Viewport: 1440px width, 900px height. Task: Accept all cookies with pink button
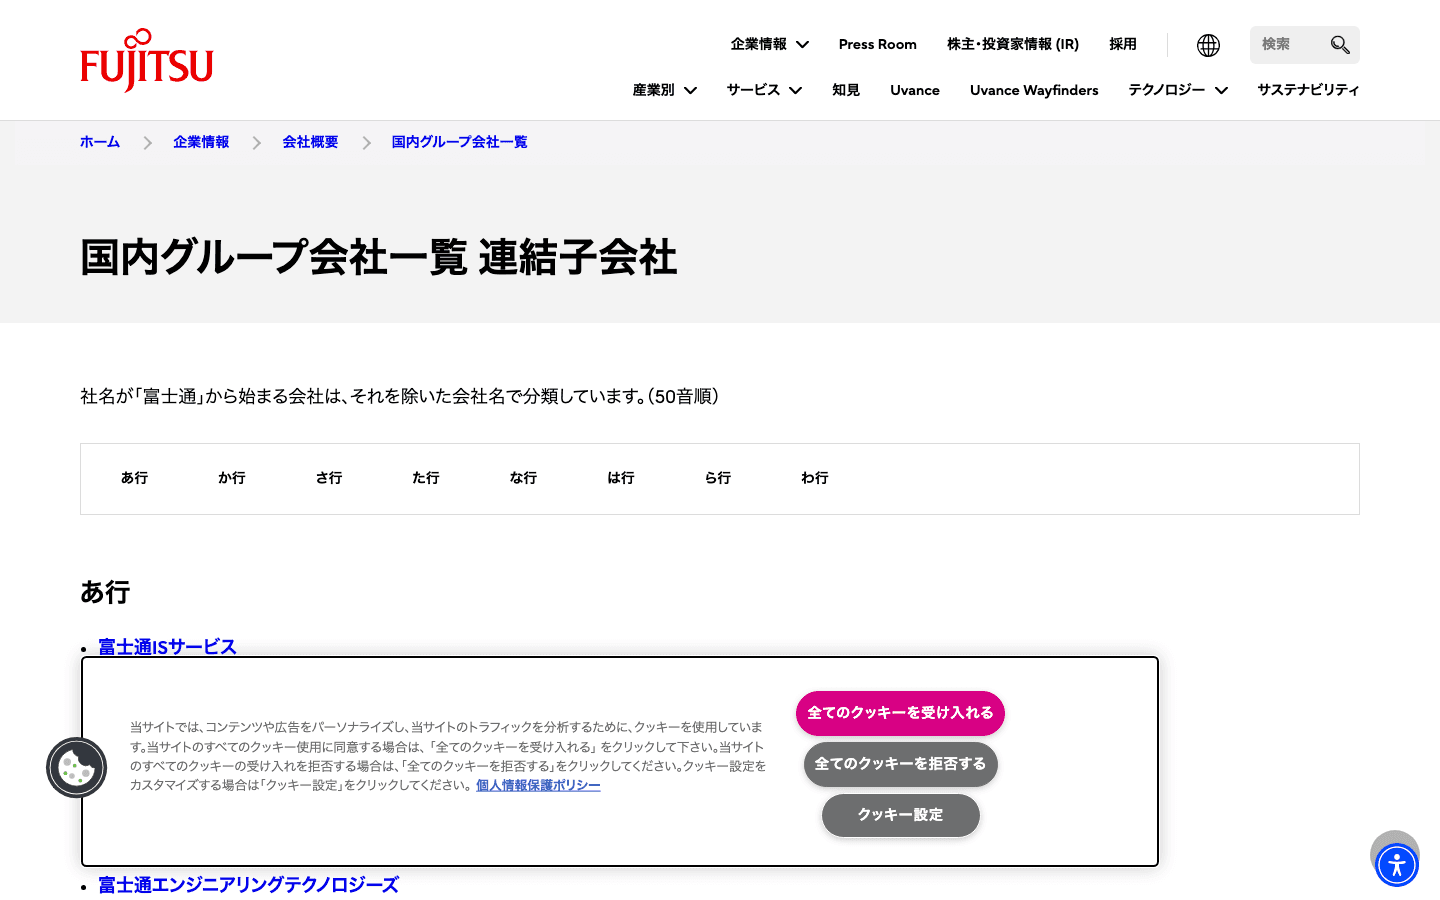click(x=900, y=713)
